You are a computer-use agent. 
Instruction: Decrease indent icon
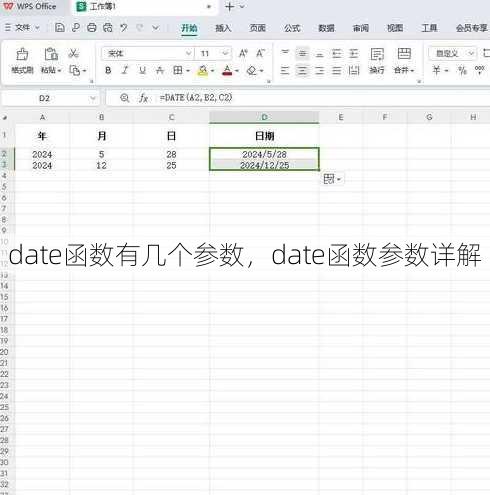click(x=337, y=53)
